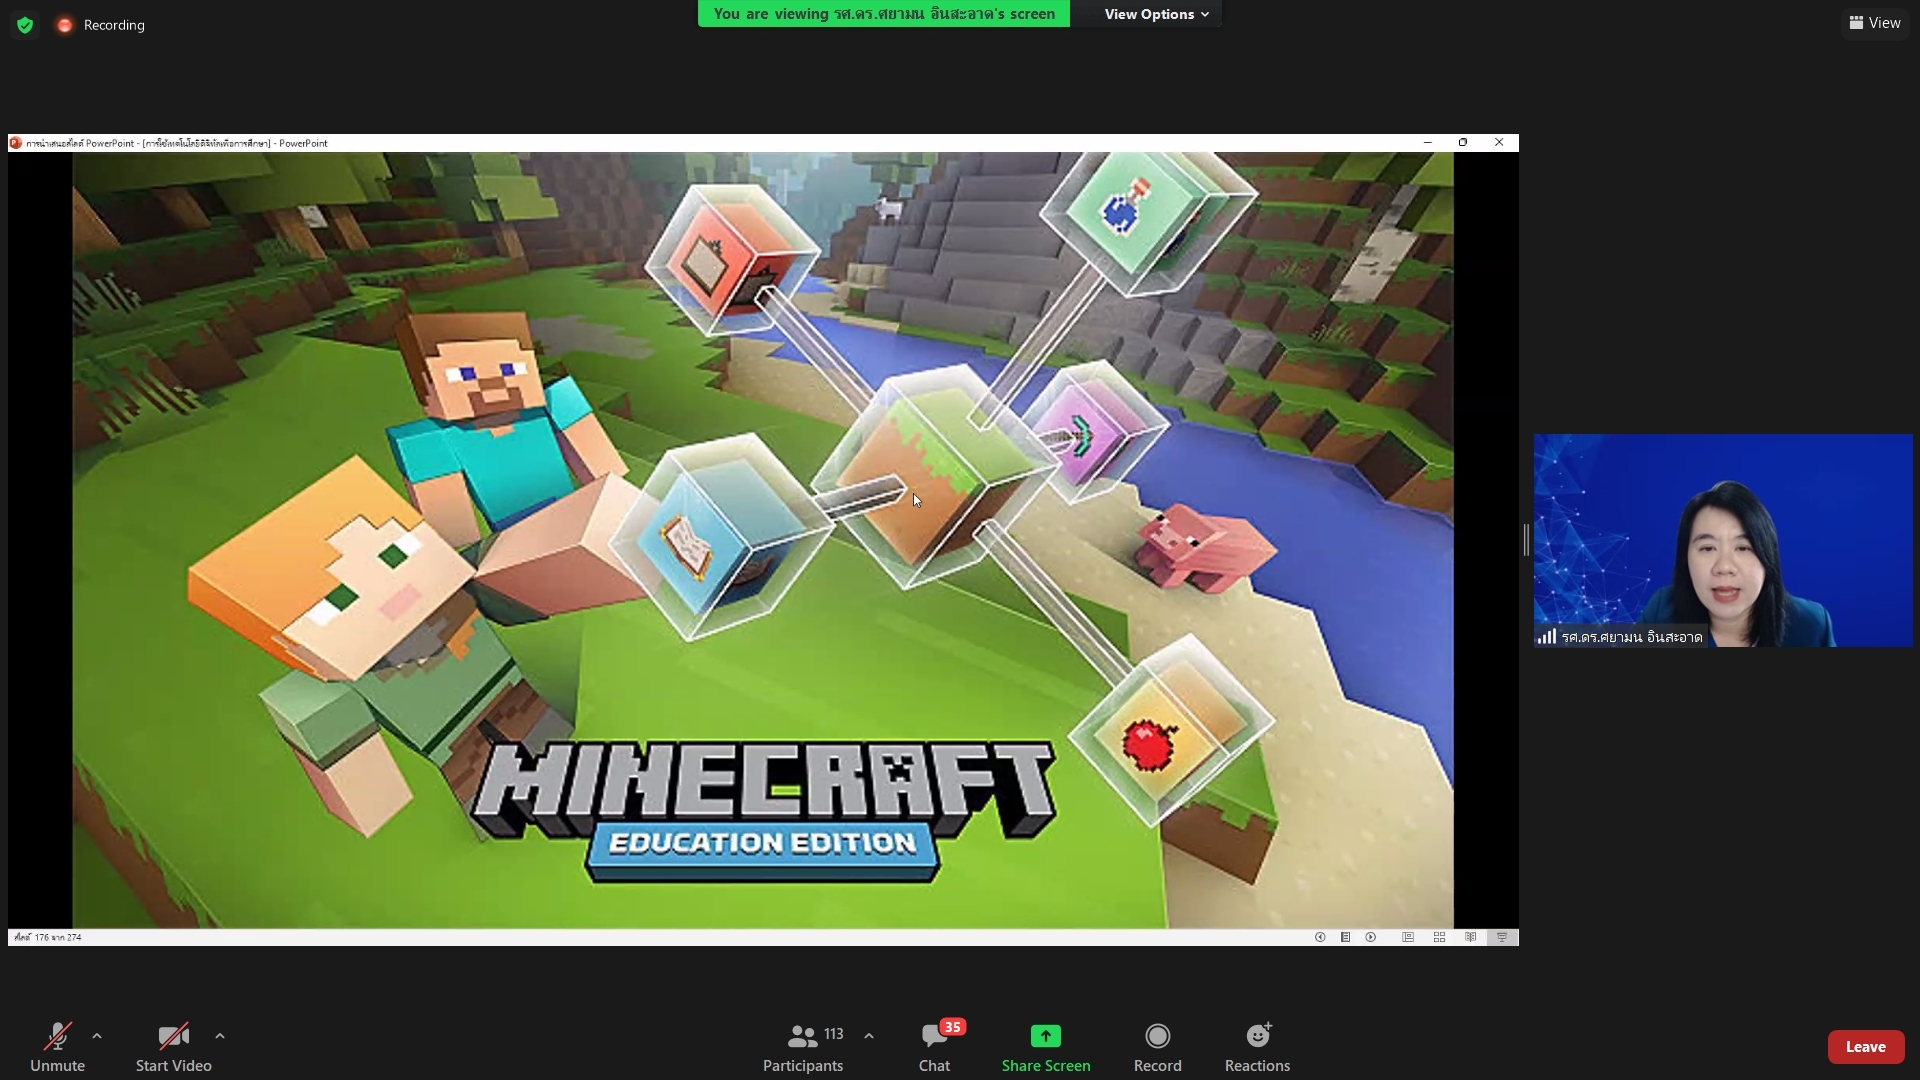Click the green encryption shield icon
This screenshot has width=1920, height=1080.
[25, 25]
